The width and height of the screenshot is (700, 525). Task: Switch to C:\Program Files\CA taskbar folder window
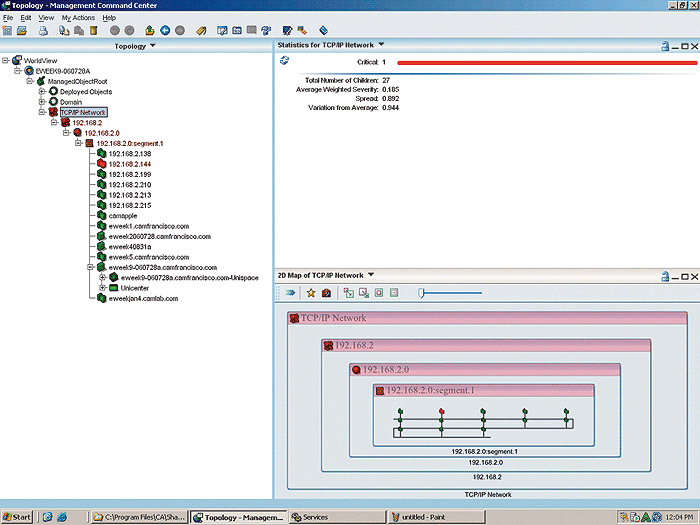139,517
